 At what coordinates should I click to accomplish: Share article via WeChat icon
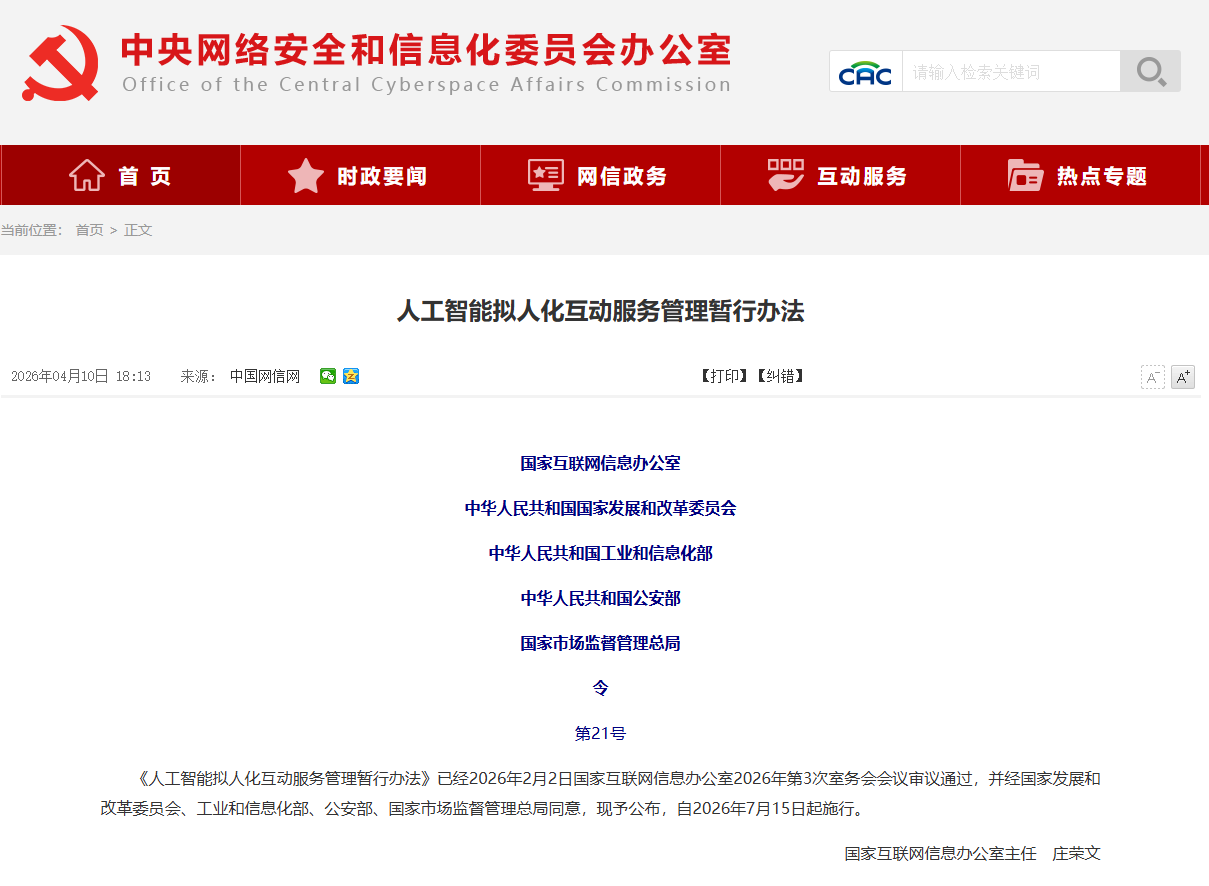(328, 376)
